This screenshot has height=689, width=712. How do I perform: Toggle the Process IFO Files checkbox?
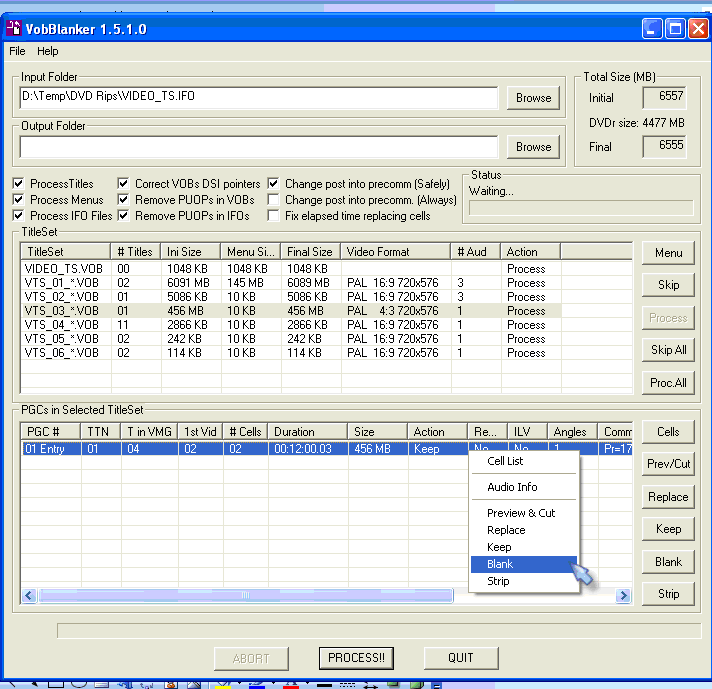(19, 215)
